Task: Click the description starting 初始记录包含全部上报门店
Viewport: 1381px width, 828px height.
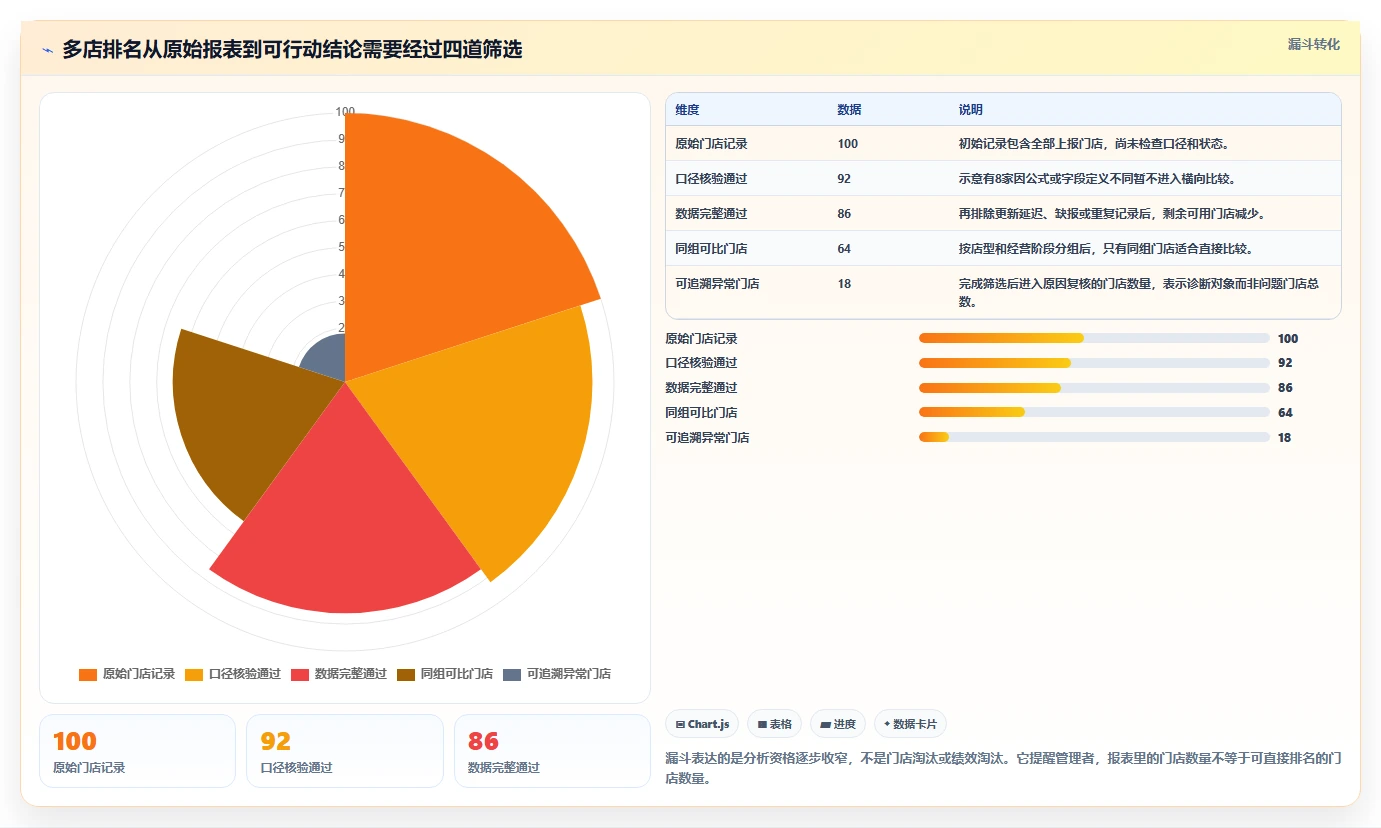Action: click(x=1094, y=144)
